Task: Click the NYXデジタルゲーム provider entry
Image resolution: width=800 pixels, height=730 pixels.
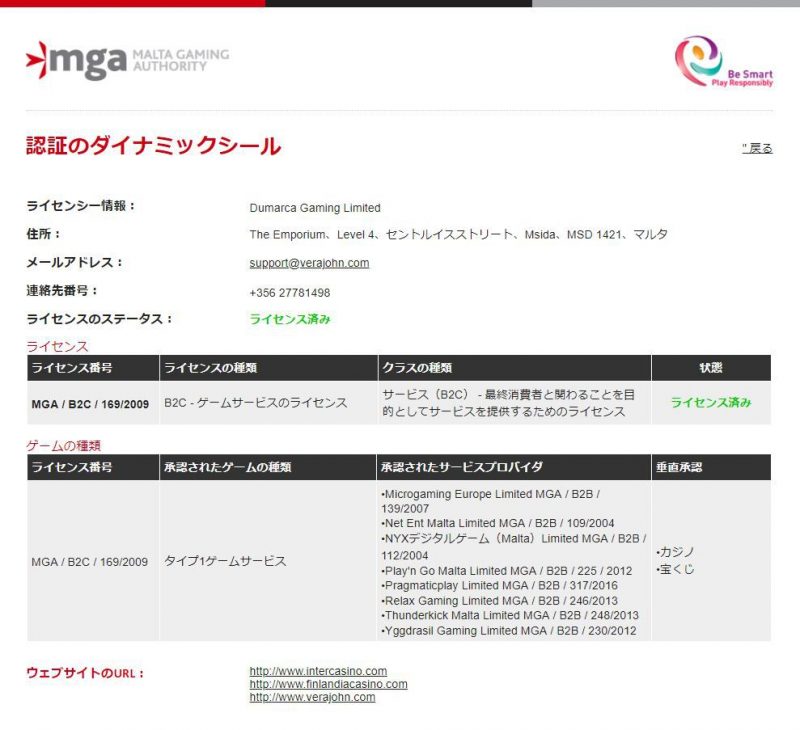Action: (x=513, y=547)
